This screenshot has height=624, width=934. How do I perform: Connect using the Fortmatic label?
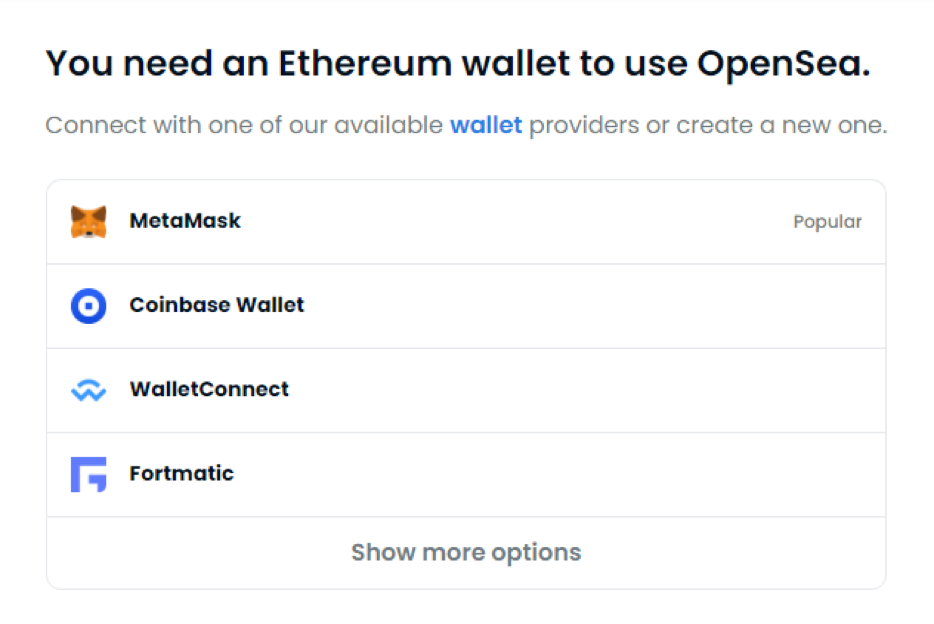coord(181,473)
